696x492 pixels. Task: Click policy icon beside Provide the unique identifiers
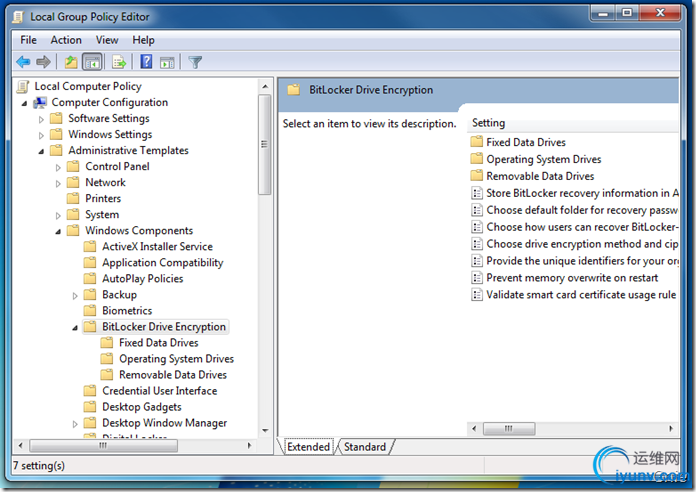click(477, 261)
